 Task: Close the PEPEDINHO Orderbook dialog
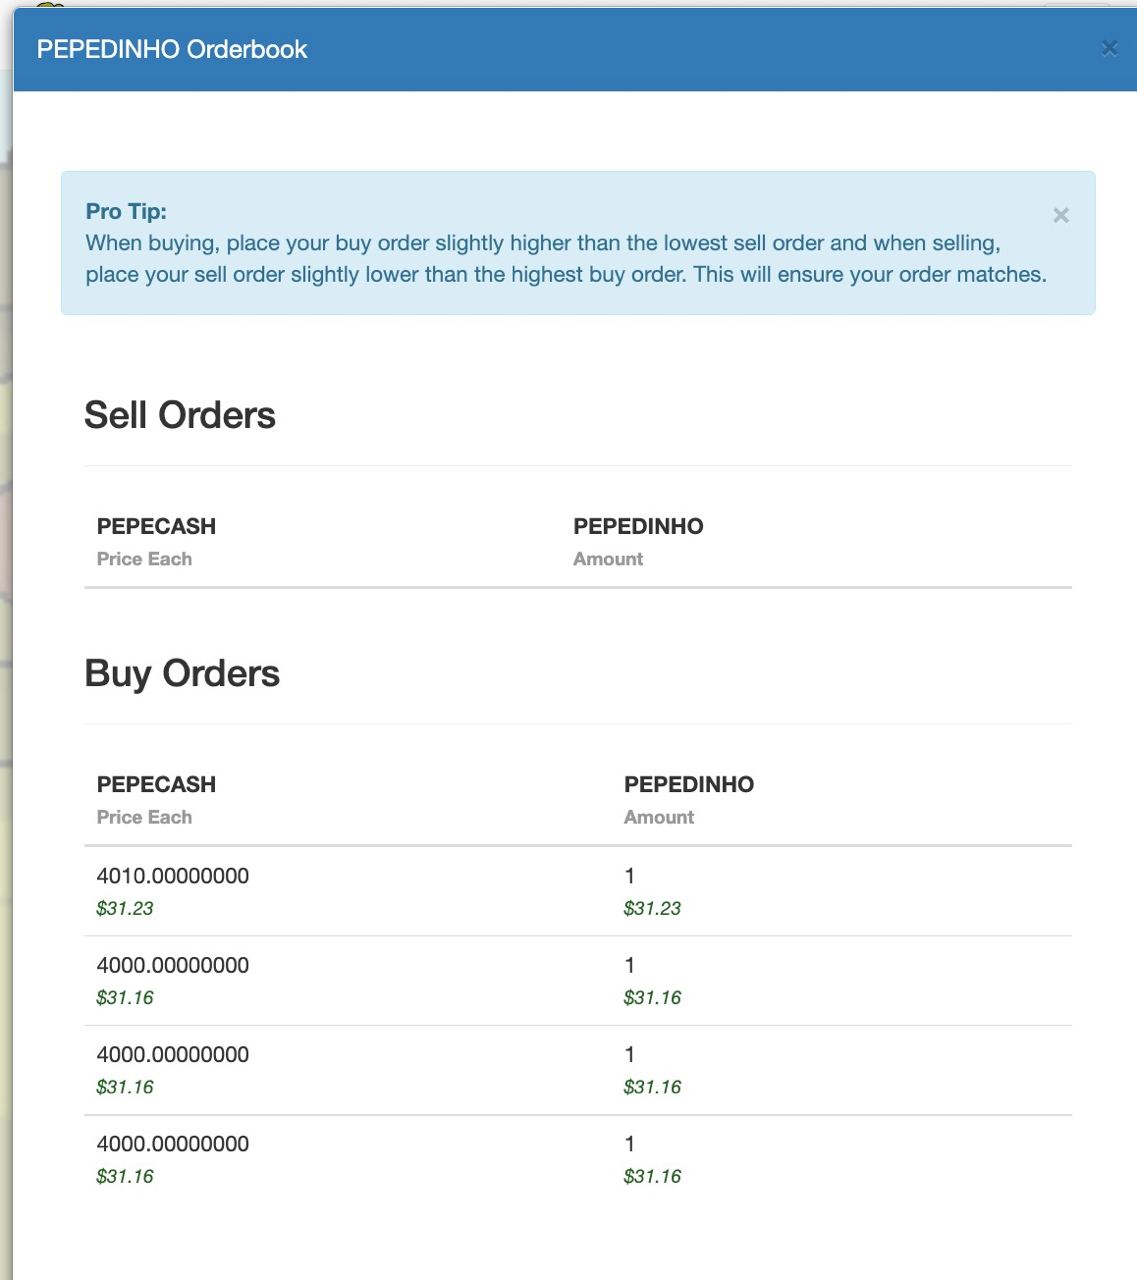pos(1109,48)
